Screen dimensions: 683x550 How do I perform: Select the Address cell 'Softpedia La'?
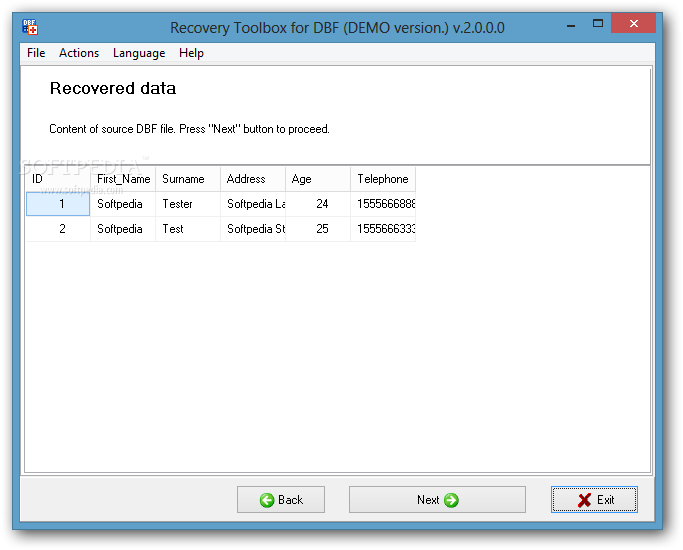[x=253, y=204]
